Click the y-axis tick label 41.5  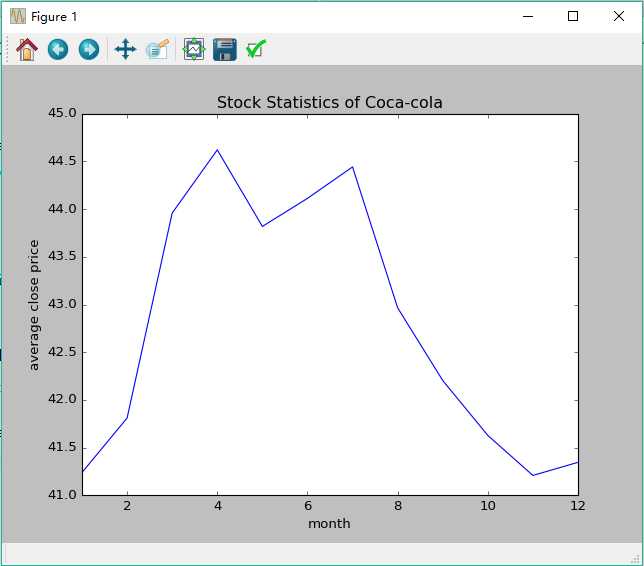tap(62, 447)
